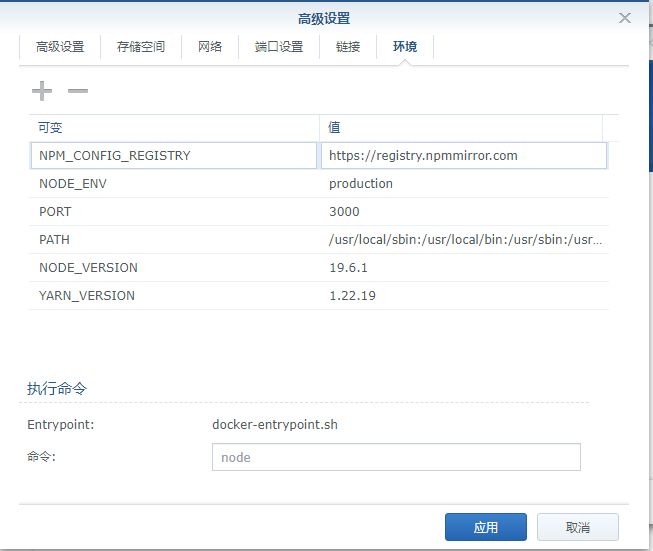Select the NODE_VERSION variable name

(x=88, y=268)
